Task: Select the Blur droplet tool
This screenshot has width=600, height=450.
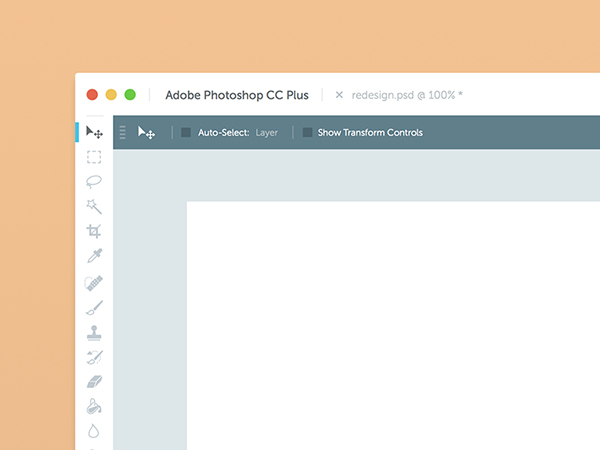Action: [94, 431]
